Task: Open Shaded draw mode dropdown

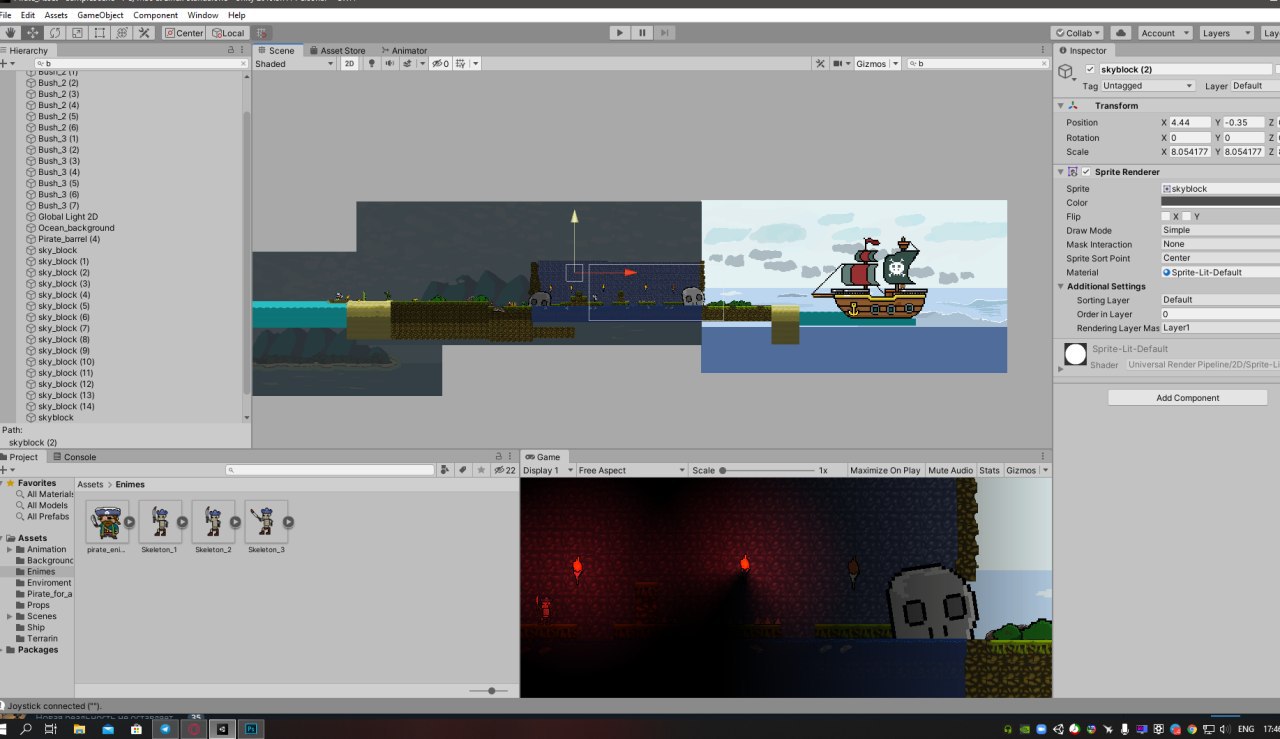Action: click(295, 63)
